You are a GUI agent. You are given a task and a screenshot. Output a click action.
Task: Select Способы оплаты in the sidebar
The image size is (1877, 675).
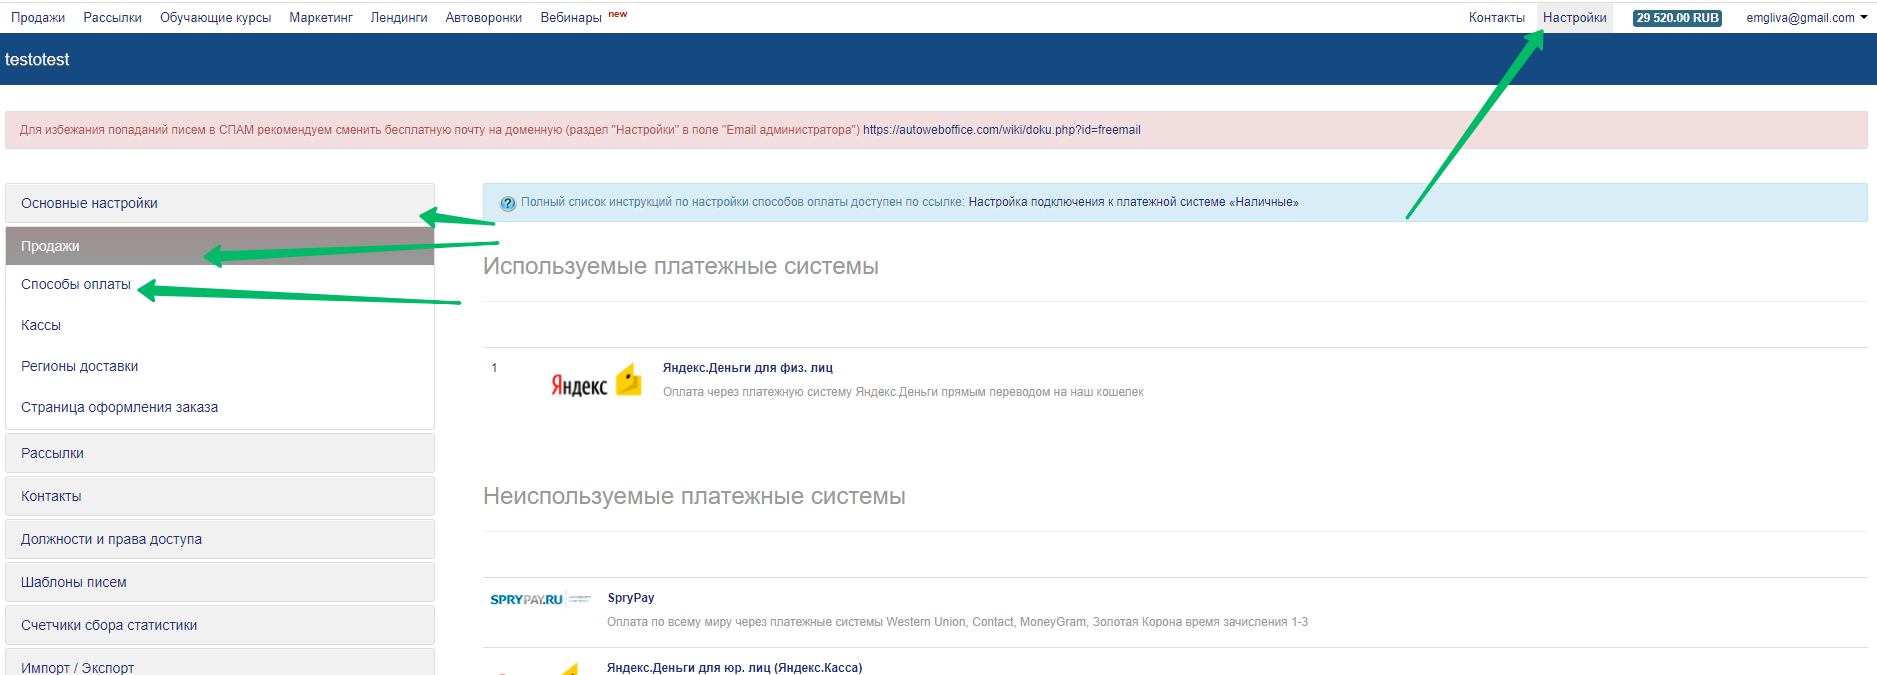tap(76, 284)
